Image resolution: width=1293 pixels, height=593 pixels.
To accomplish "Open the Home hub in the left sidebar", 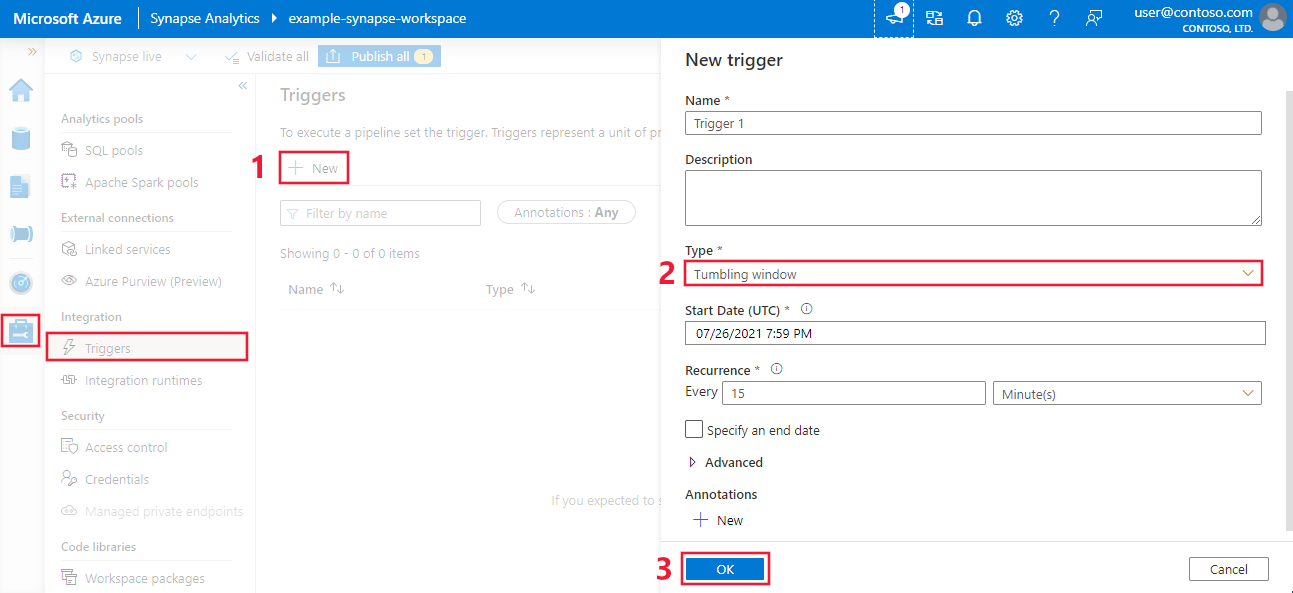I will tap(20, 90).
